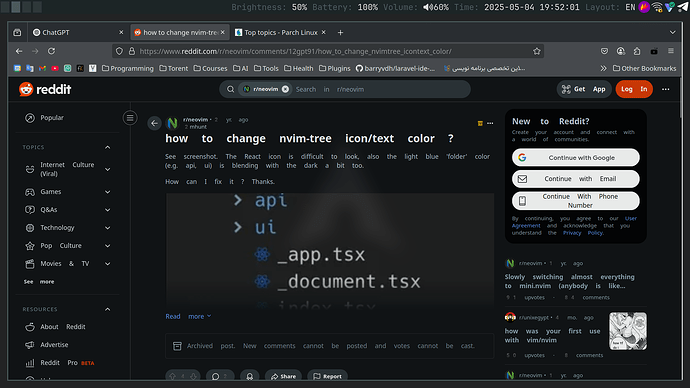This screenshot has width=690, height=388.
Task: Remove the r/neovim search filter chip
Action: [x=285, y=89]
